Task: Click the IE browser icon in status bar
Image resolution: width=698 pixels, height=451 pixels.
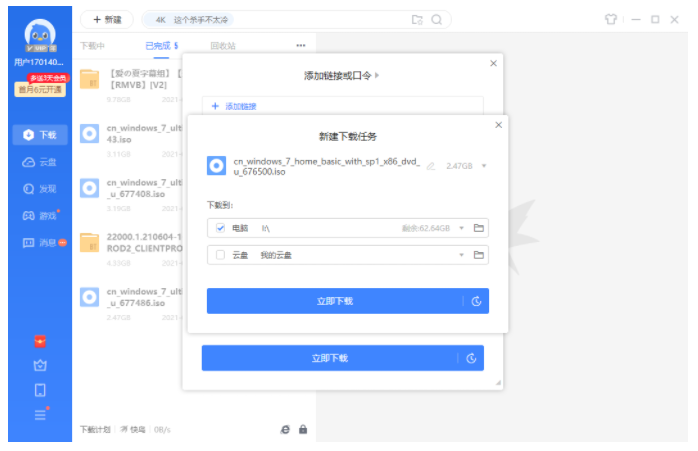Action: pos(285,429)
